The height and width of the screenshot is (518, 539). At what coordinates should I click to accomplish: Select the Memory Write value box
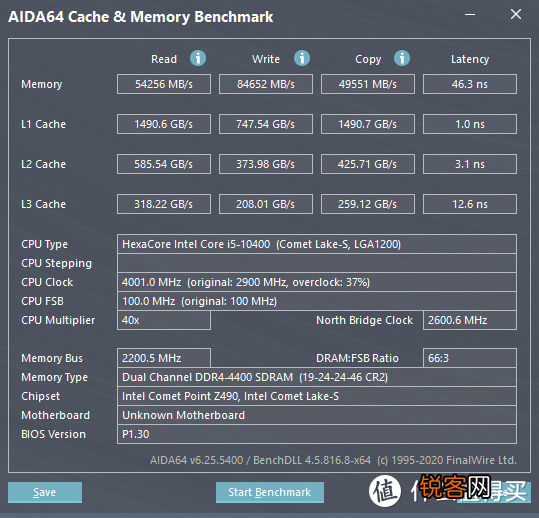point(266,84)
